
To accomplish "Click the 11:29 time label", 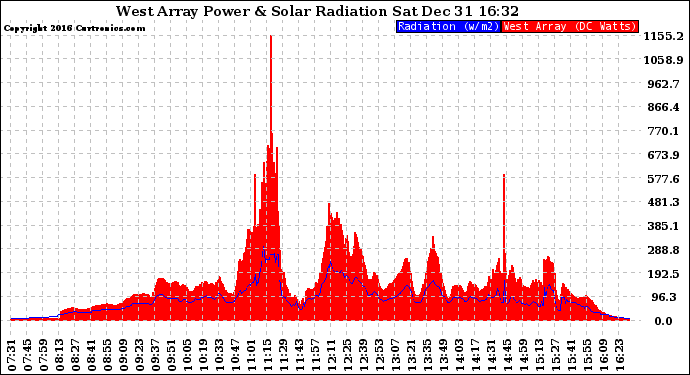I will (284, 355).
